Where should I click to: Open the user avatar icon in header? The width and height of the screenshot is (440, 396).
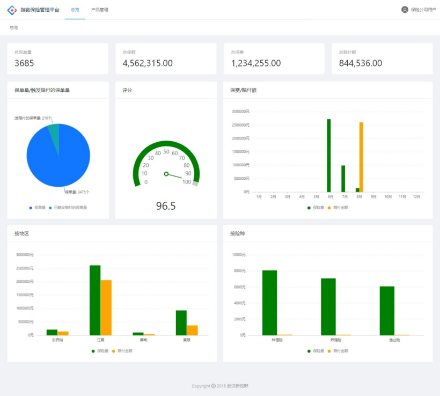404,10
